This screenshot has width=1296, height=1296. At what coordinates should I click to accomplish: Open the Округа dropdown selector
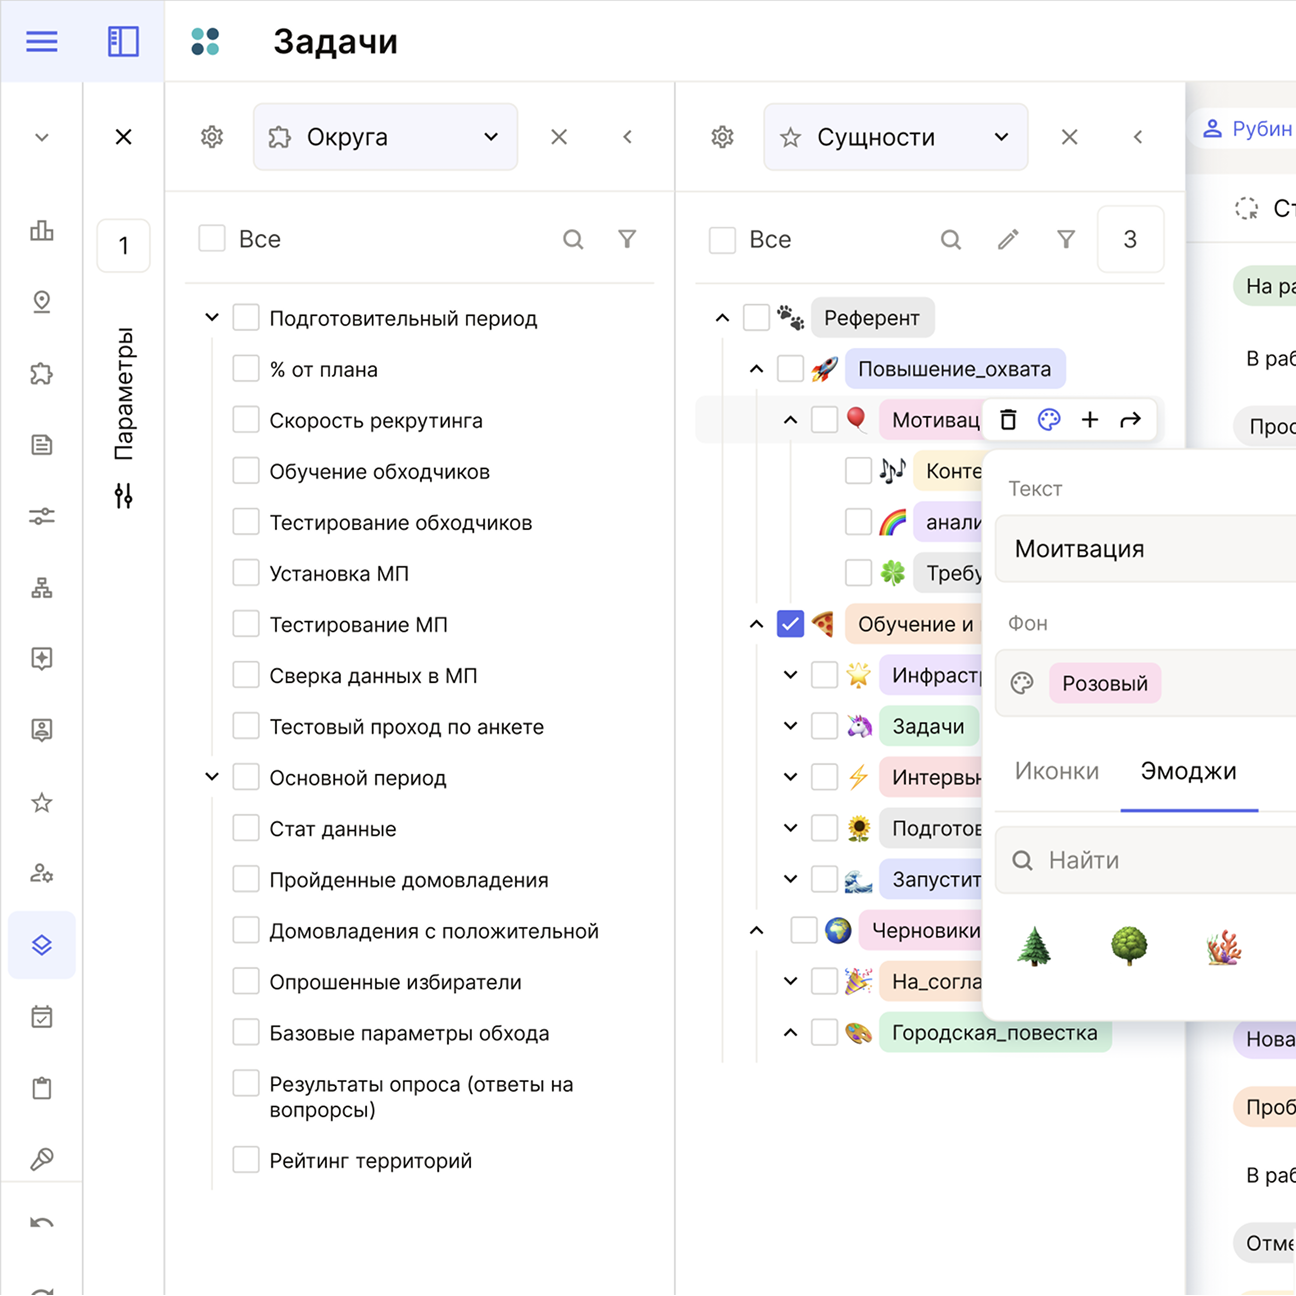pos(385,137)
